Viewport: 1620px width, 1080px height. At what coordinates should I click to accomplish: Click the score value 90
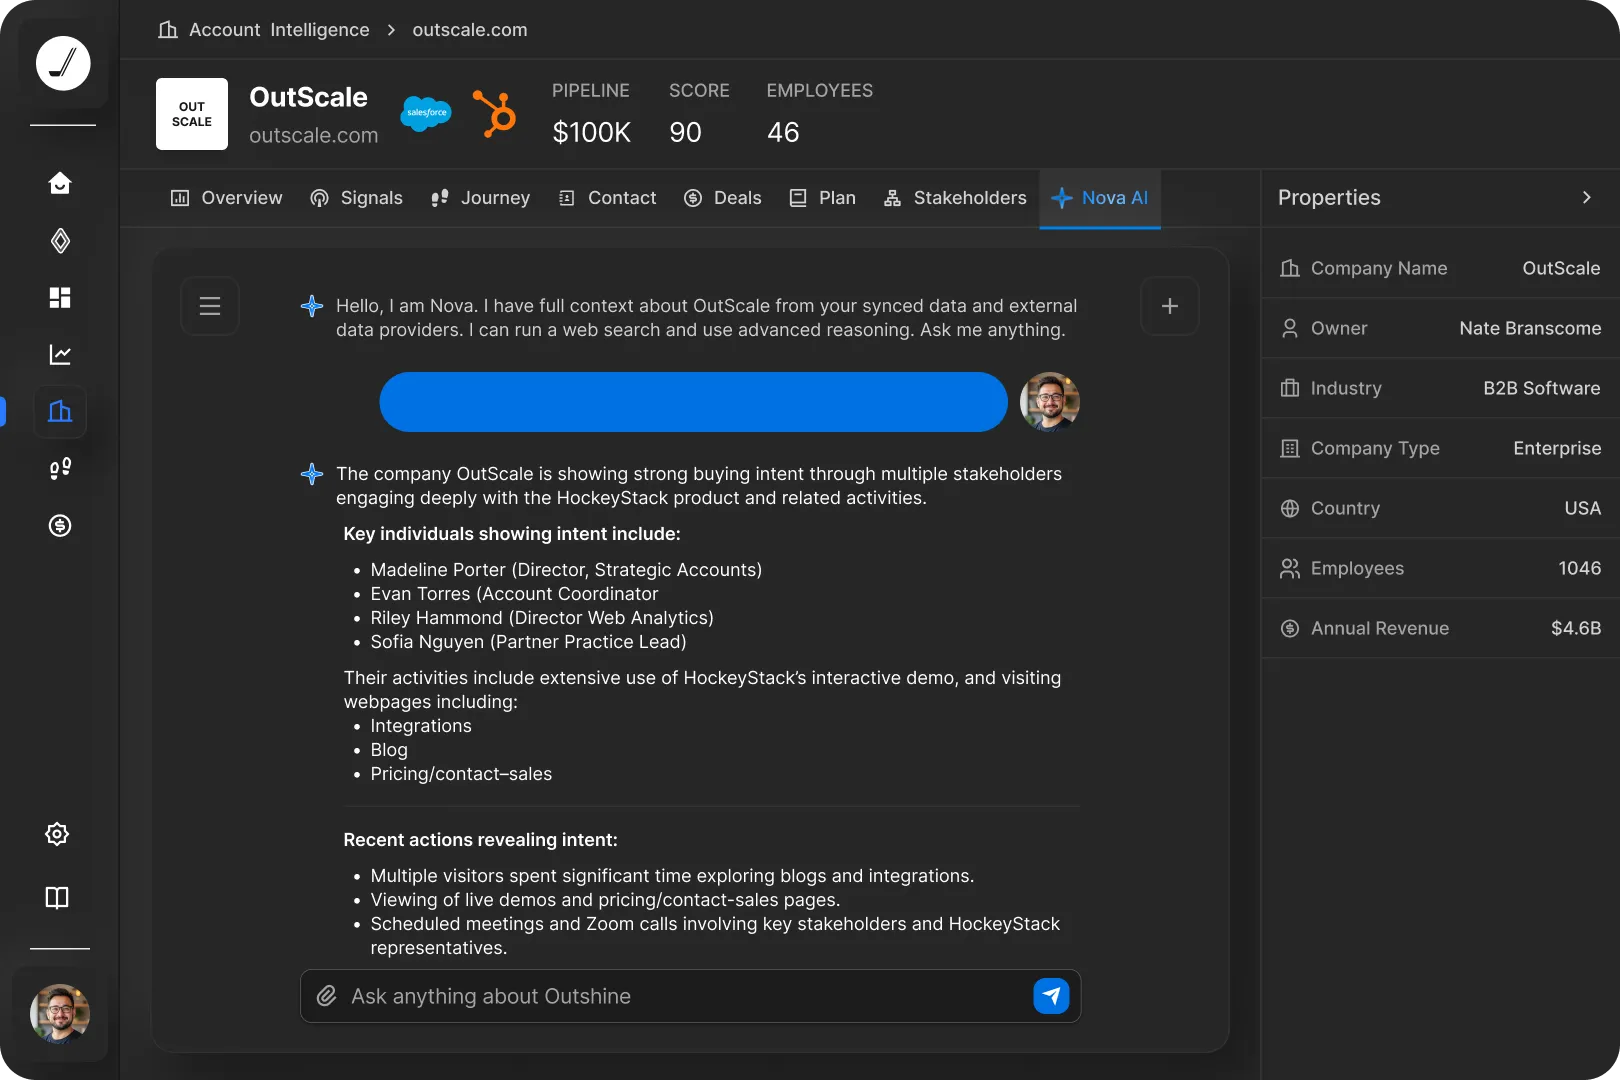685,132
